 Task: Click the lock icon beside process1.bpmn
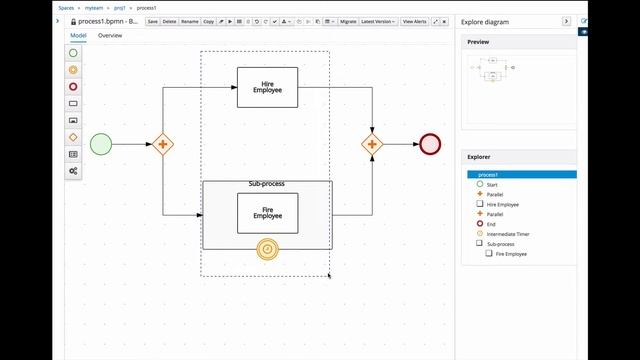(x=73, y=22)
